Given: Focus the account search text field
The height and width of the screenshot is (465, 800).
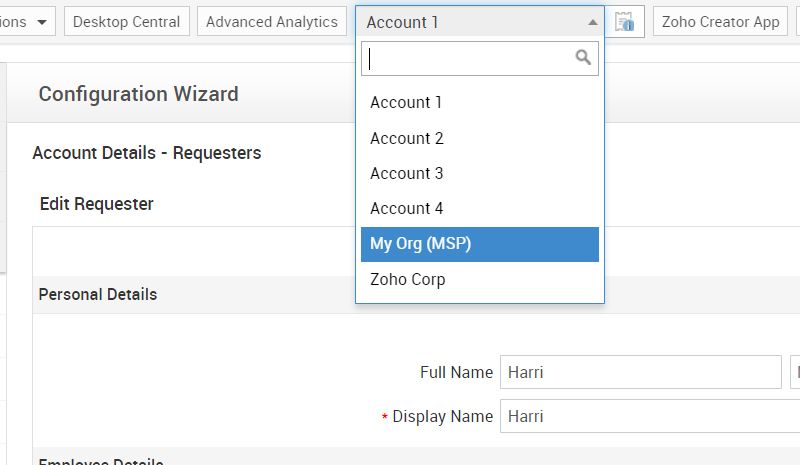Looking at the screenshot, I should (x=468, y=58).
